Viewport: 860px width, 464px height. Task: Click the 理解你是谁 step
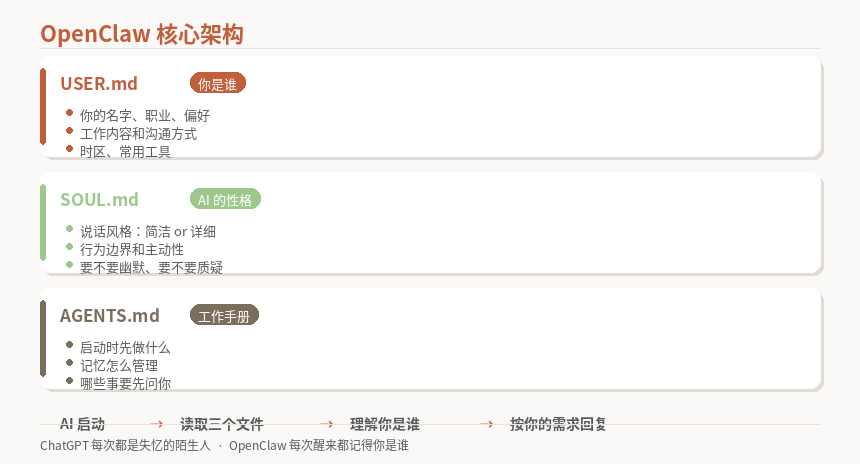(x=384, y=424)
